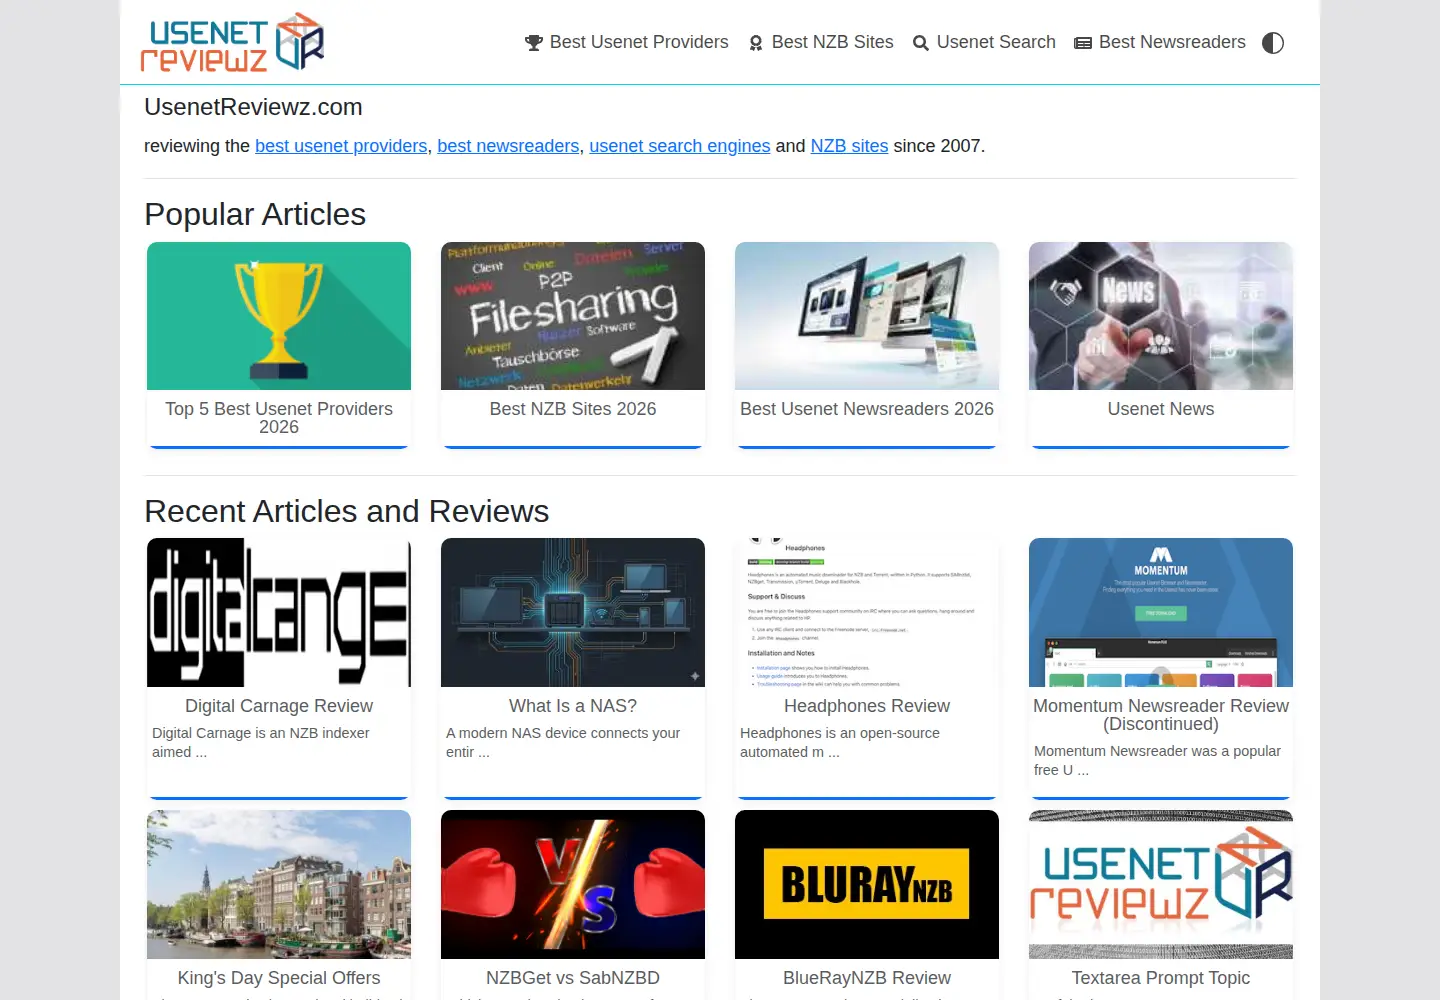Read the Textarea Prompt Topic article

coord(1161,978)
